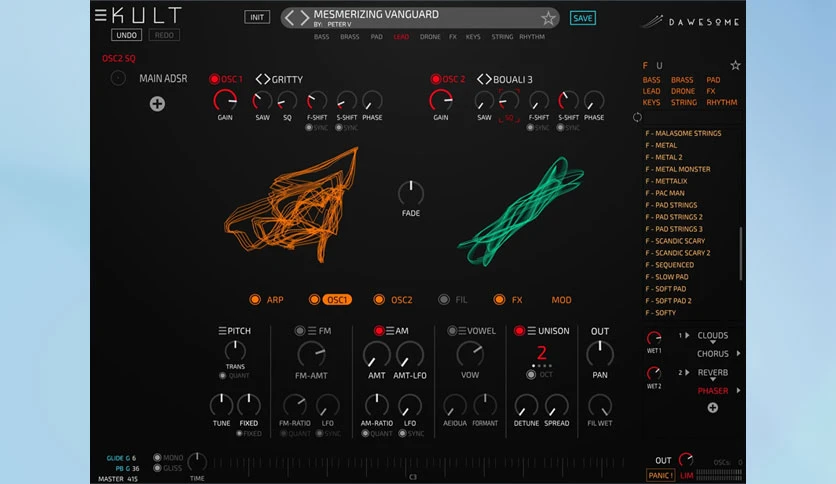
Task: Disable the AM section
Action: (379, 331)
